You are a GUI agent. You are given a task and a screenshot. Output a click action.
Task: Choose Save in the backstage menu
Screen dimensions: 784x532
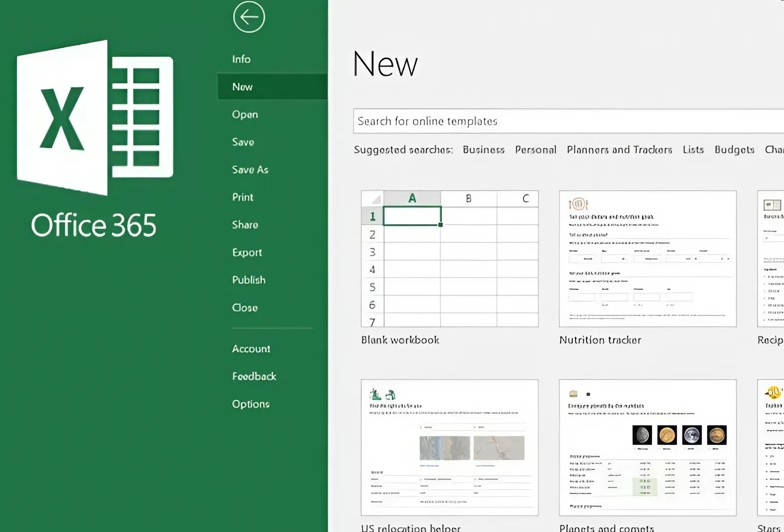click(243, 142)
